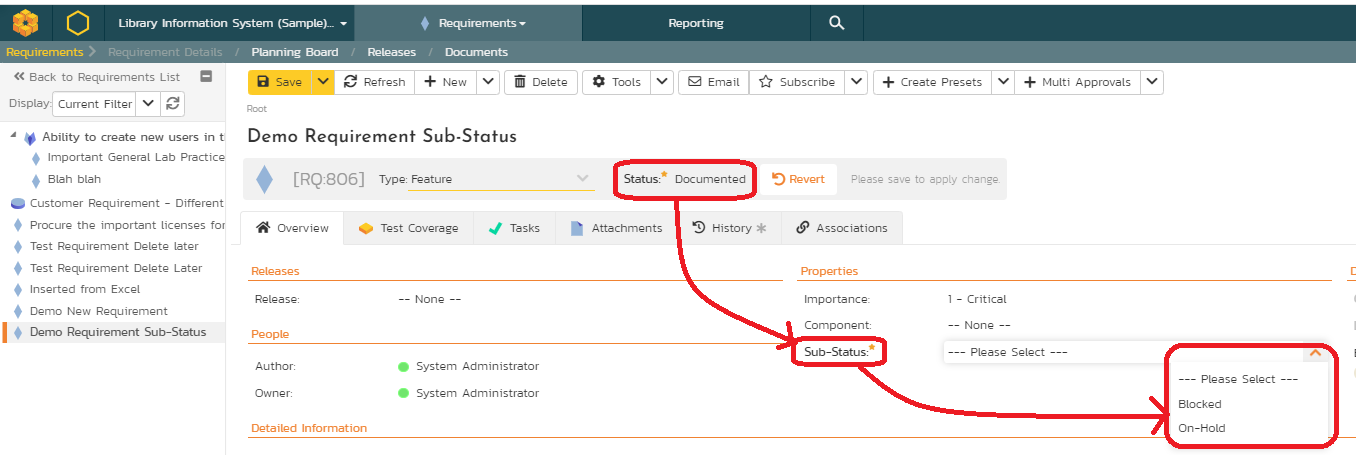Open the Reporting menu

tap(695, 22)
